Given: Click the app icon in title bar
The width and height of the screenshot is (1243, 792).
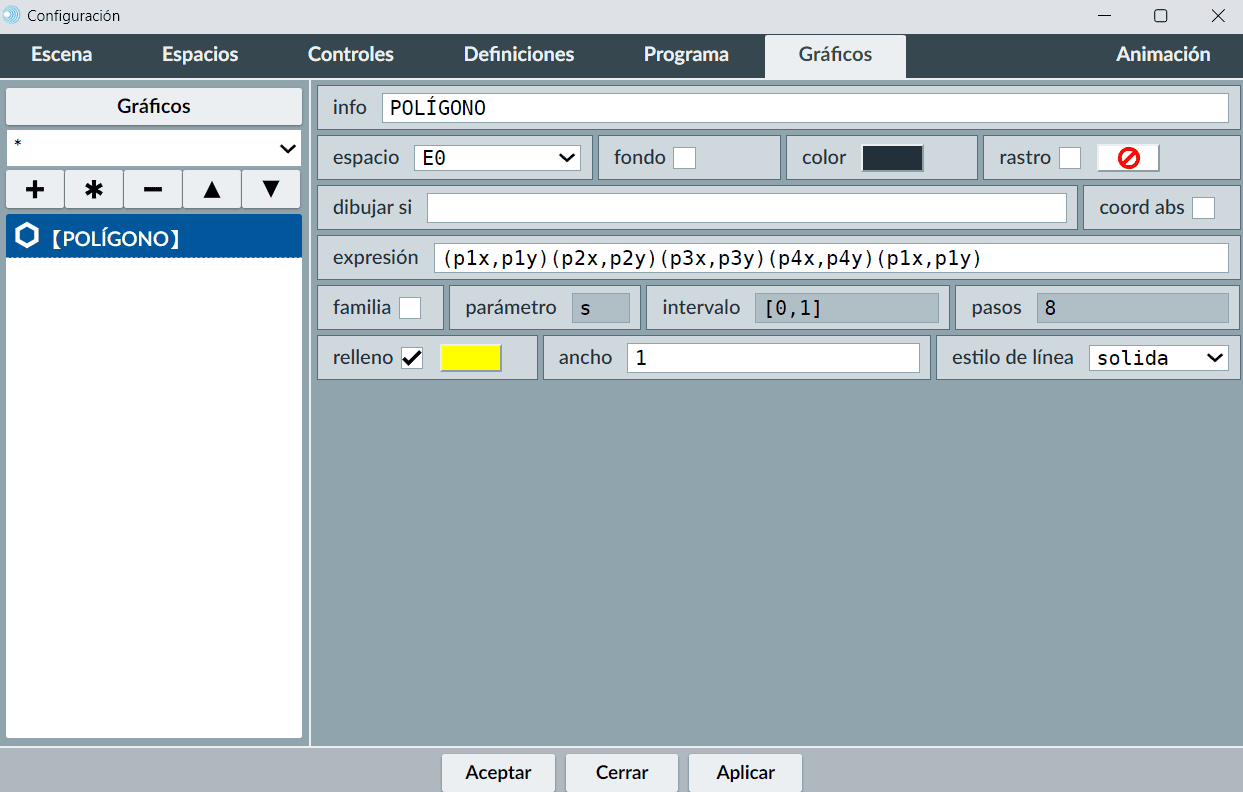Looking at the screenshot, I should (x=12, y=15).
